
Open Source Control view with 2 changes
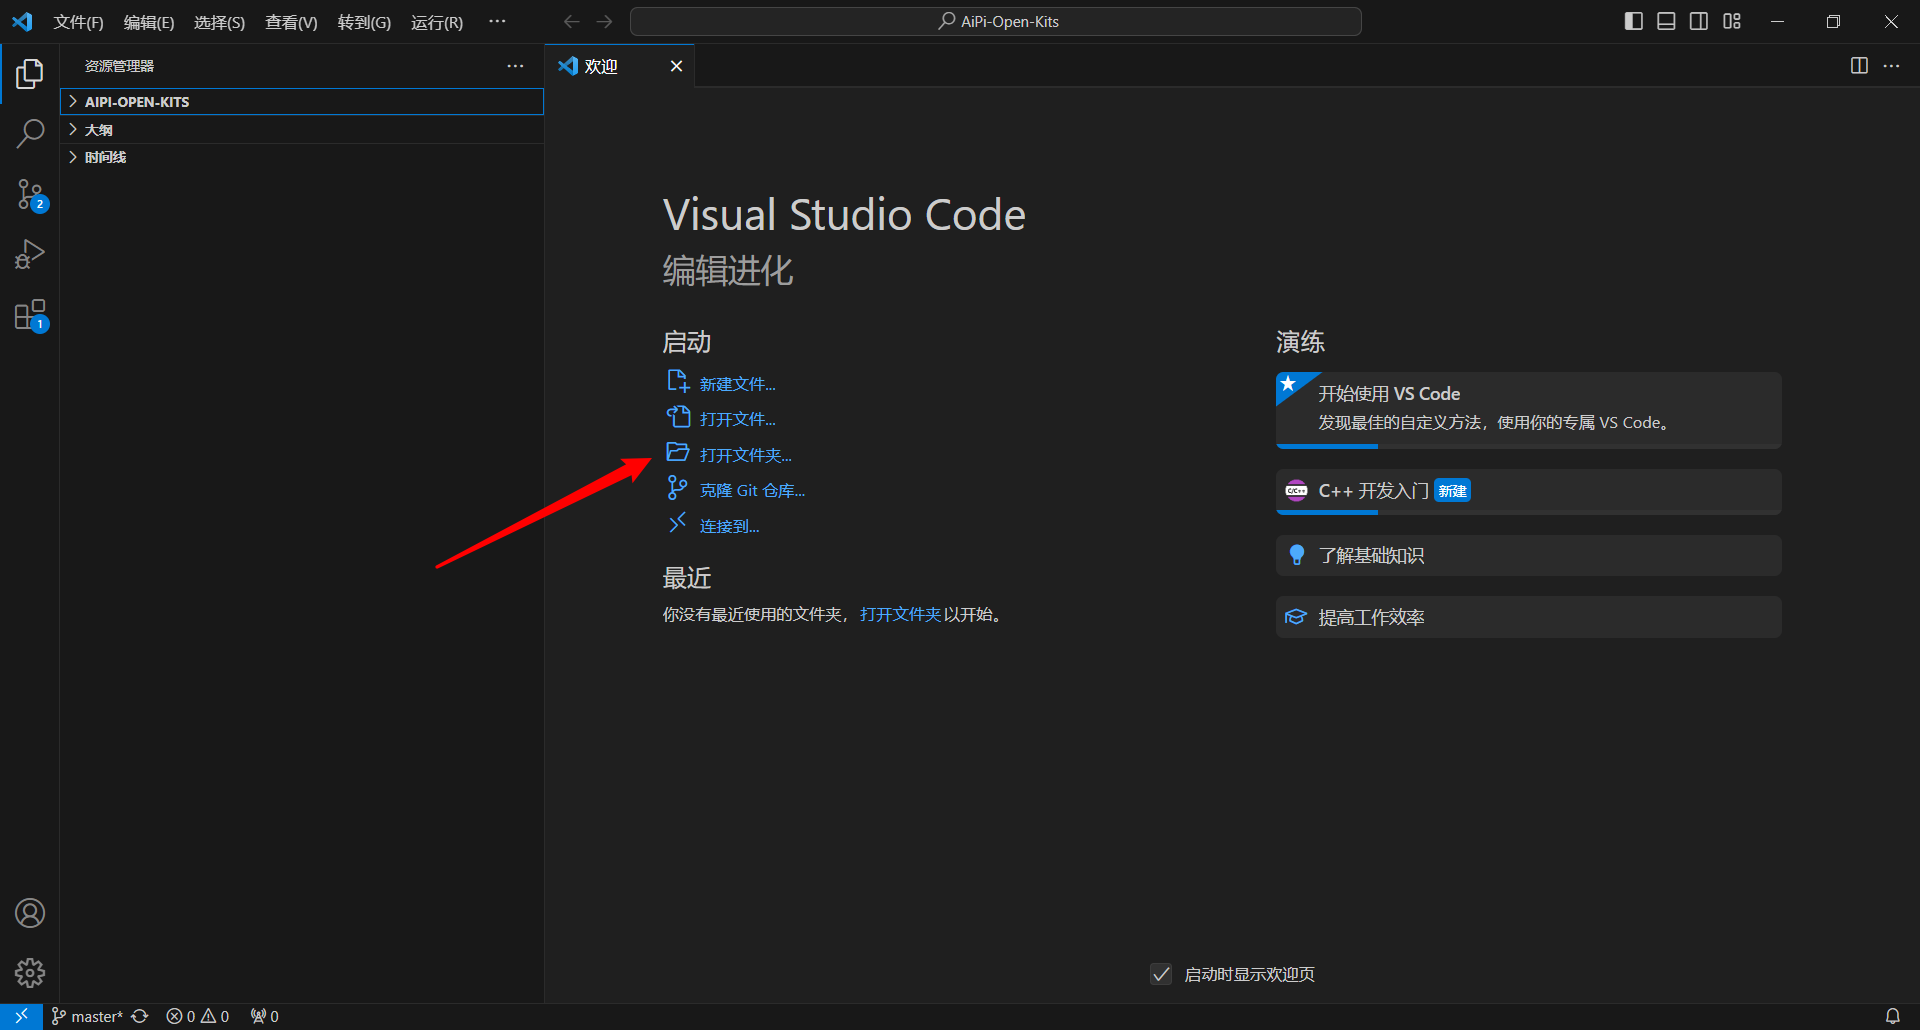[30, 195]
